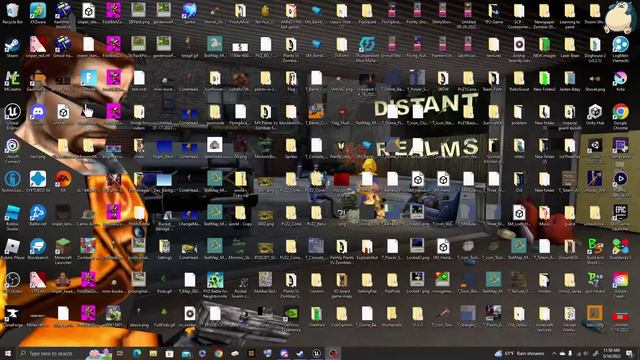Select the BlueStacks X shortcut
640x360 pixels.
coord(620,249)
